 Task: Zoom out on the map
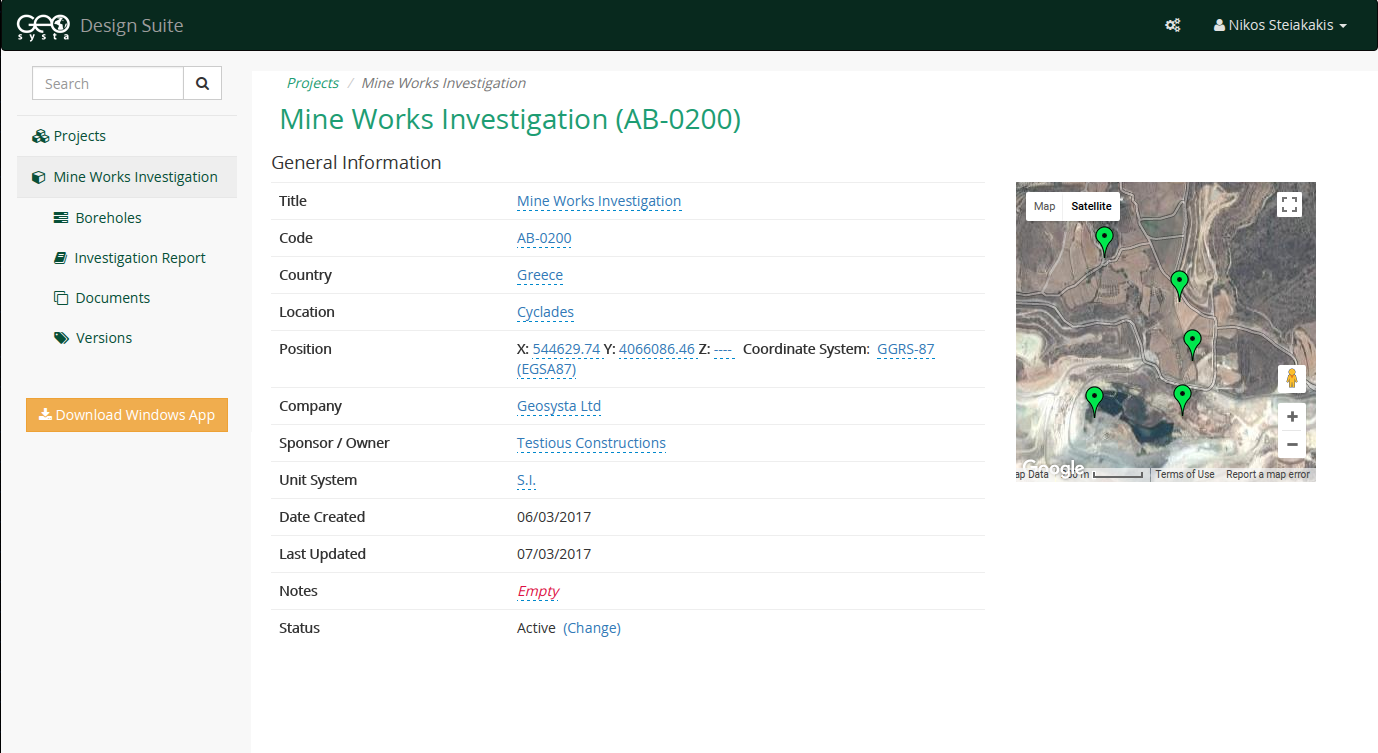[1292, 444]
